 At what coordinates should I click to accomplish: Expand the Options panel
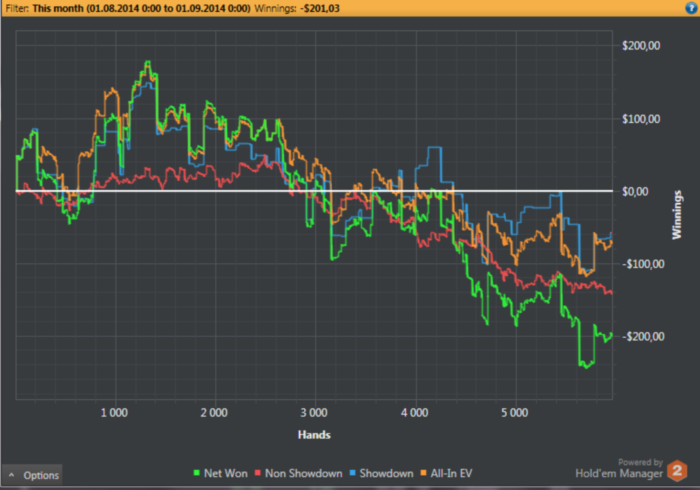32,475
